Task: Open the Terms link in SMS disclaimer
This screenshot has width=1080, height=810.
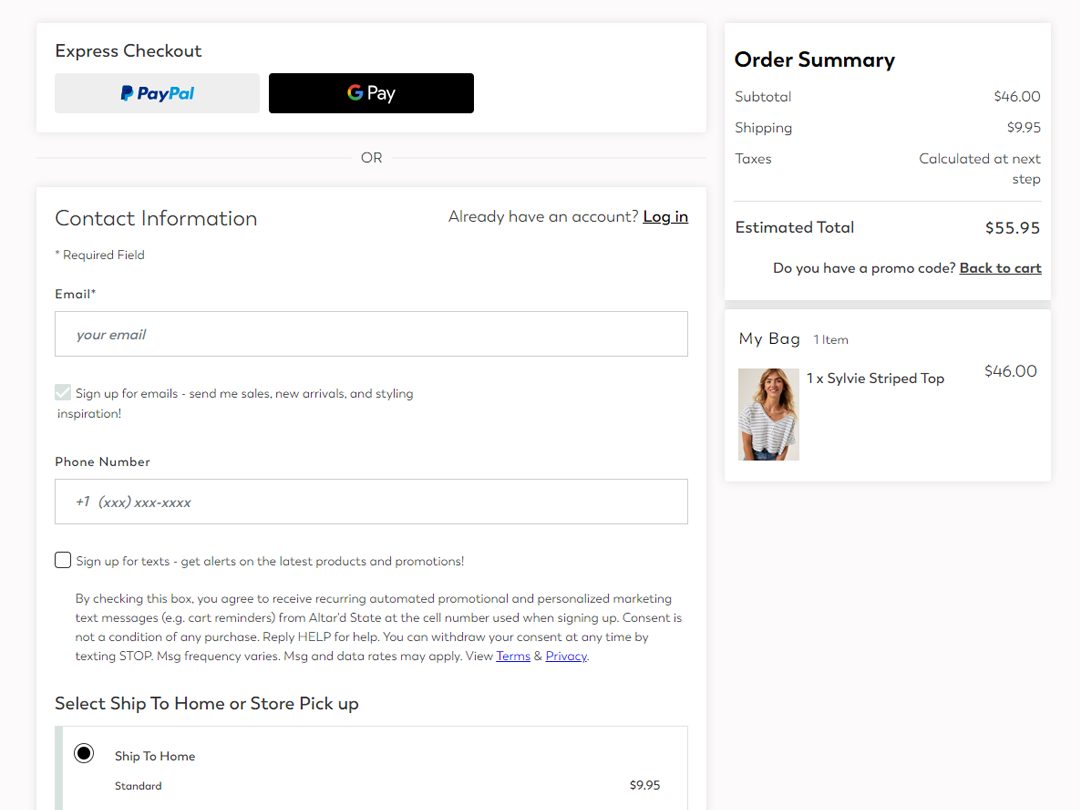Action: pos(513,656)
